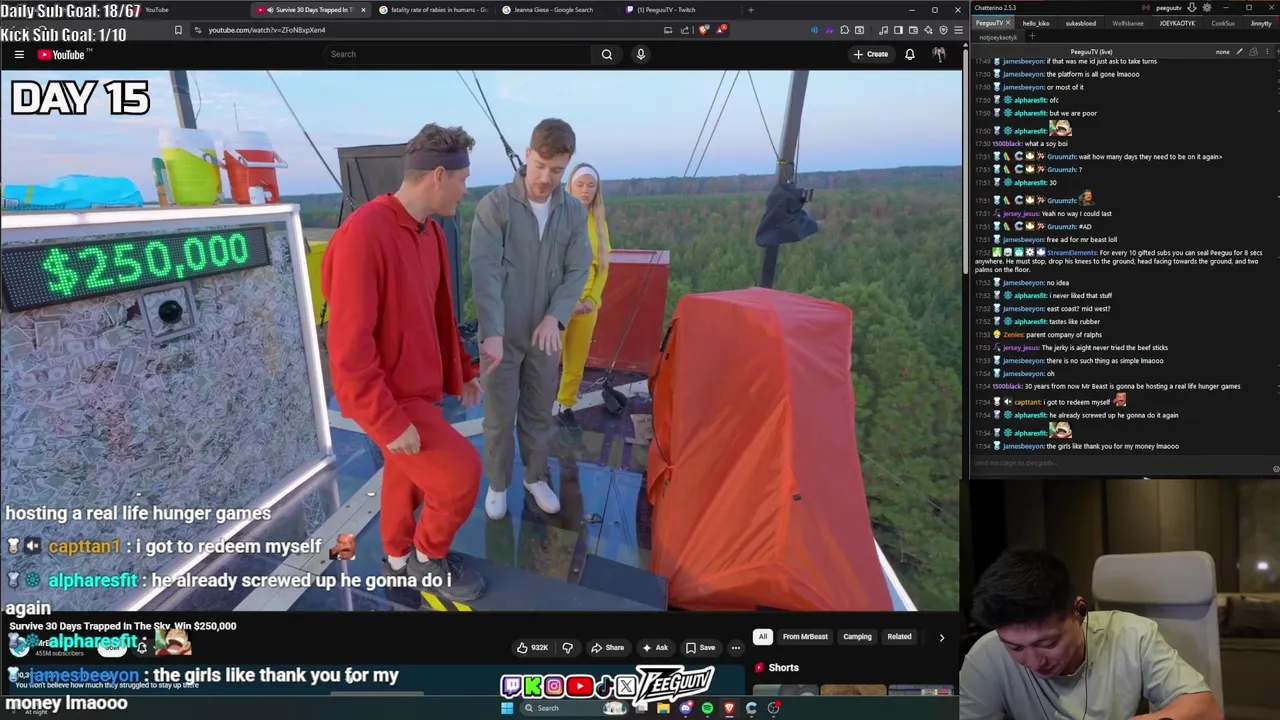Switch to PeeguuTV Twitch browser tab

(x=666, y=10)
